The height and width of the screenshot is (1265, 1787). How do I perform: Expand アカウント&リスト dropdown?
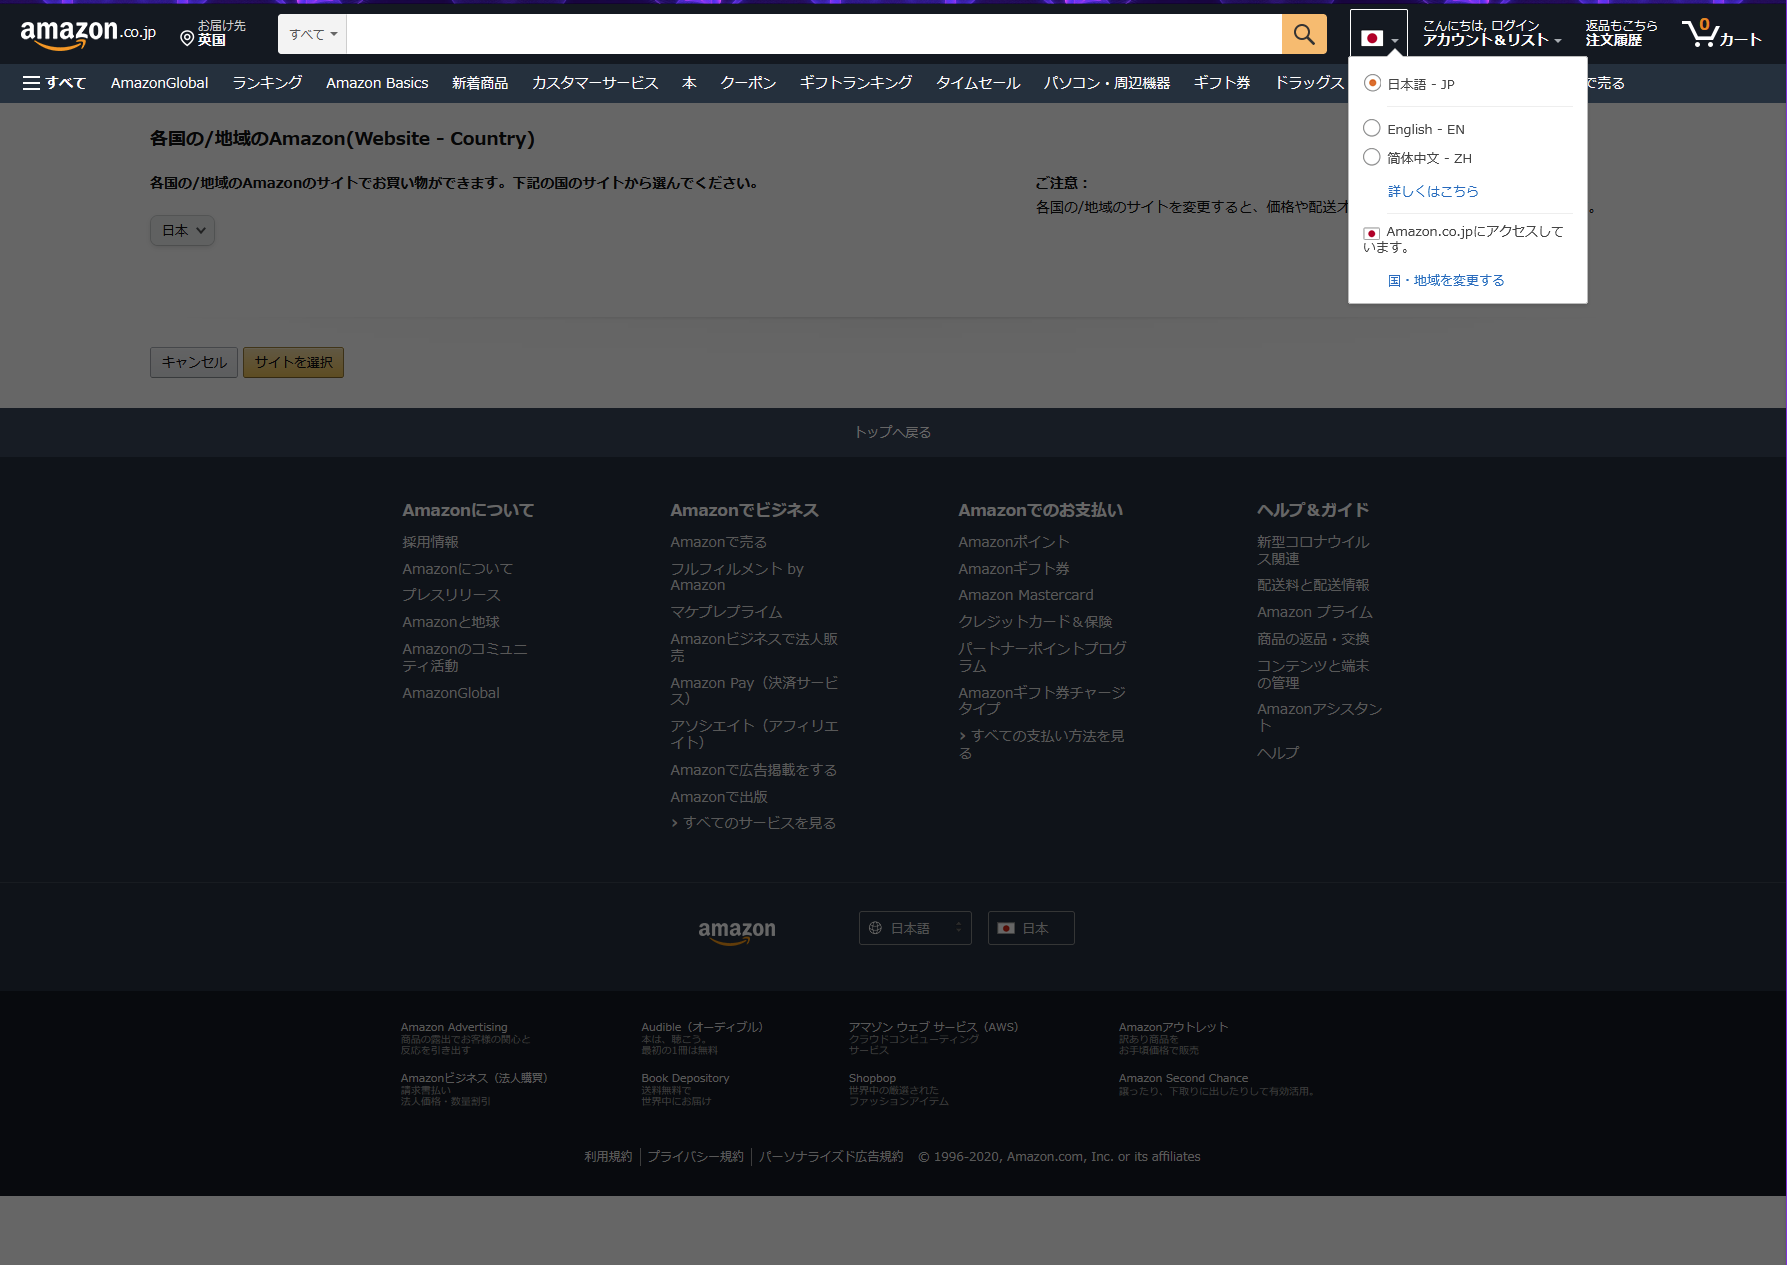[1490, 34]
